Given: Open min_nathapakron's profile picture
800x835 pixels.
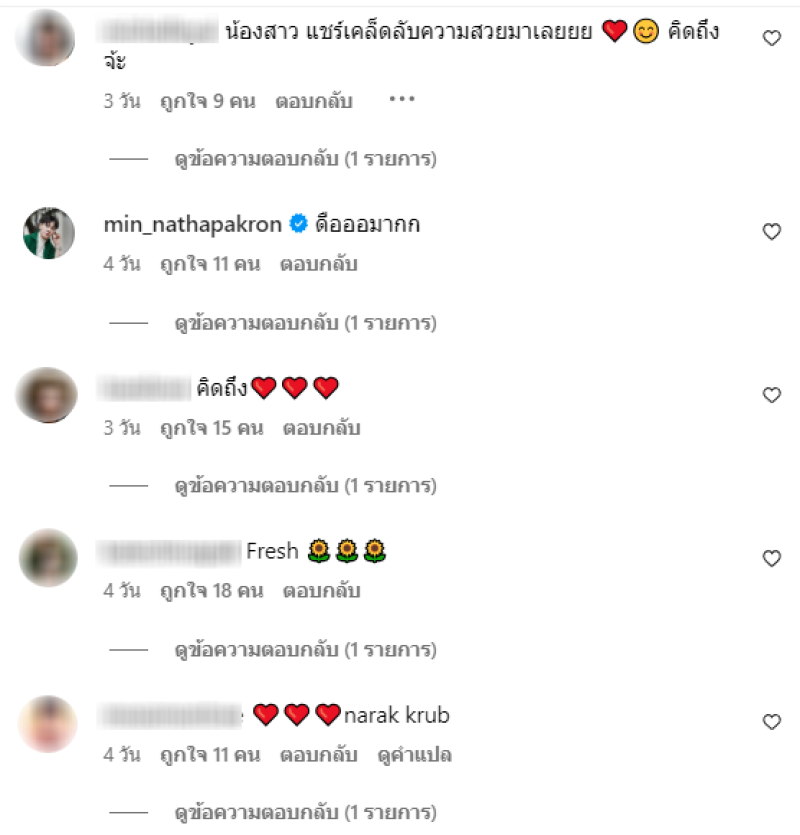Looking at the screenshot, I should pos(48,233).
